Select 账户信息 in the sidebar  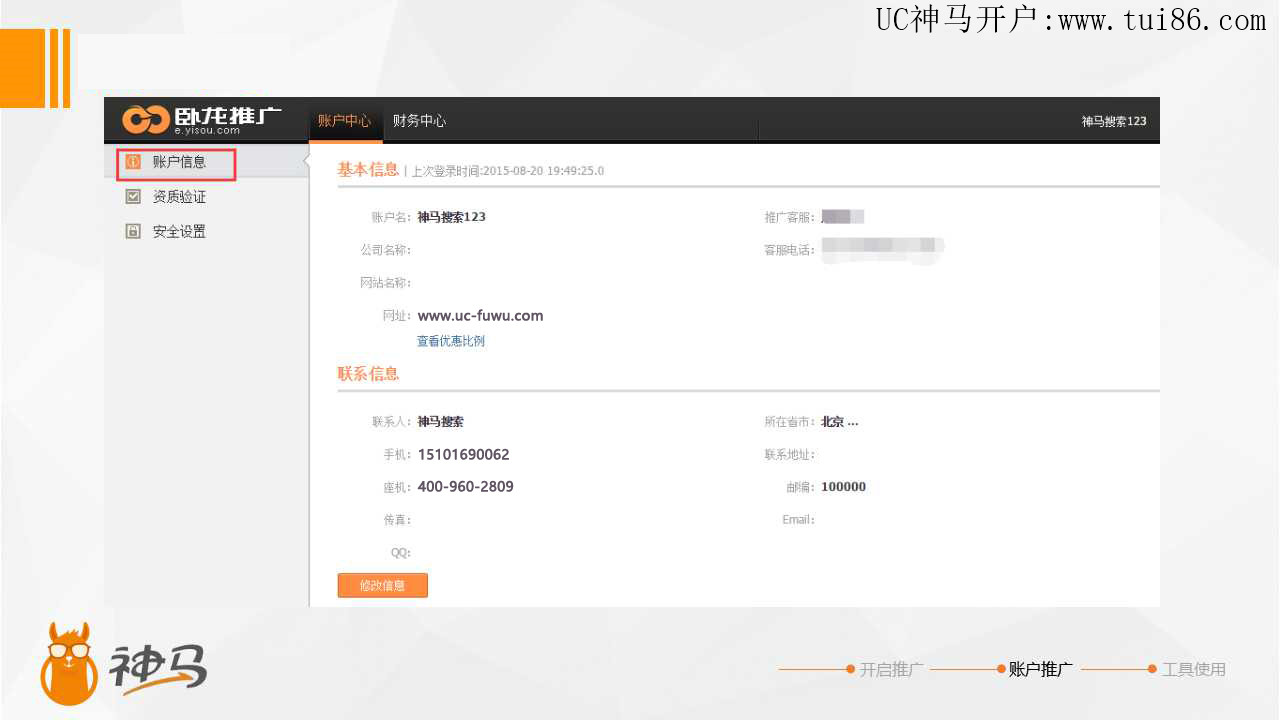179,162
